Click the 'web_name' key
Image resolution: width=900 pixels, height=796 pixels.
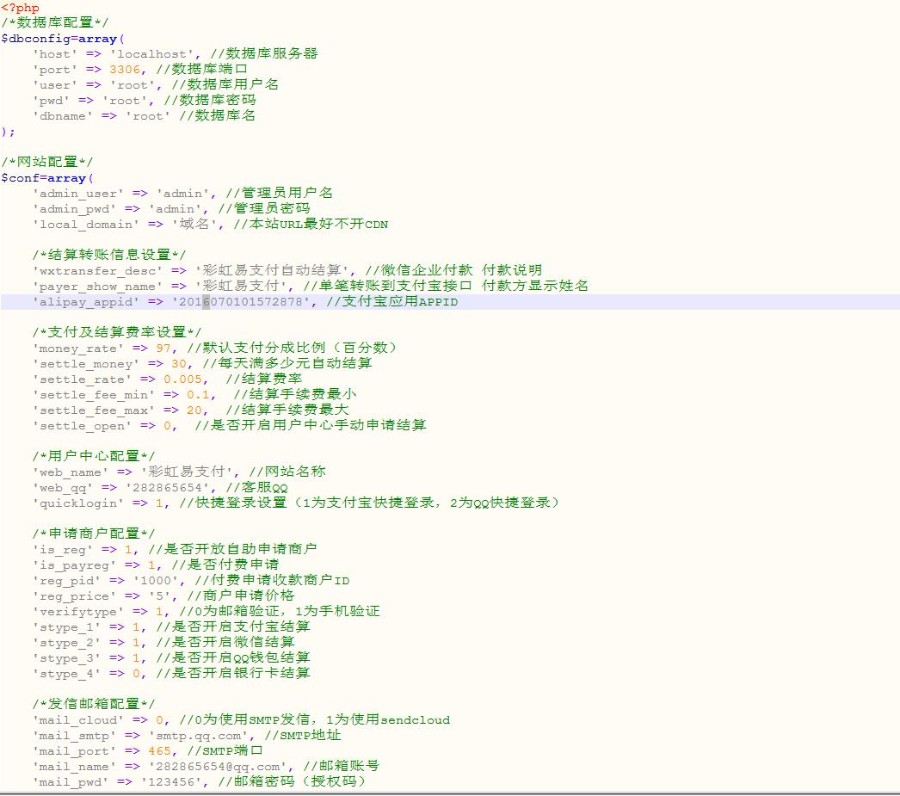(71, 472)
